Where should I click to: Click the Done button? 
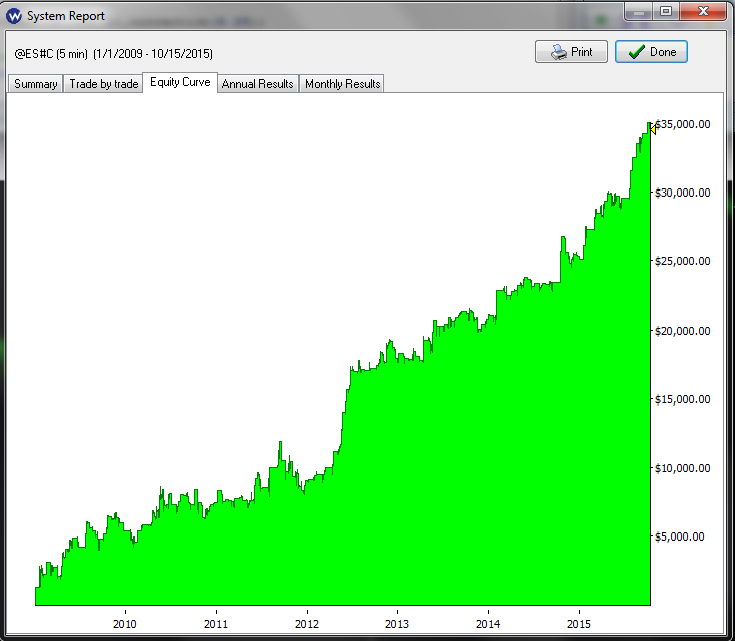point(651,52)
